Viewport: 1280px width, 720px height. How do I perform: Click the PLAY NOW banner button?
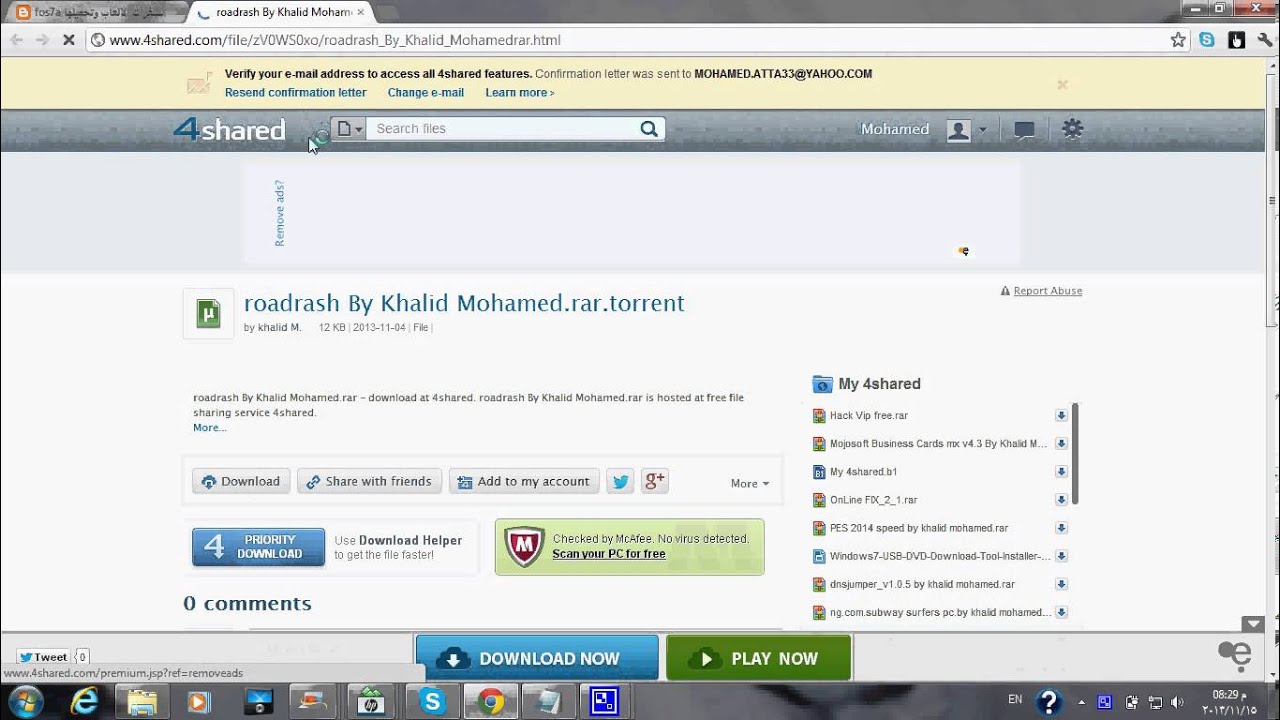coord(758,658)
